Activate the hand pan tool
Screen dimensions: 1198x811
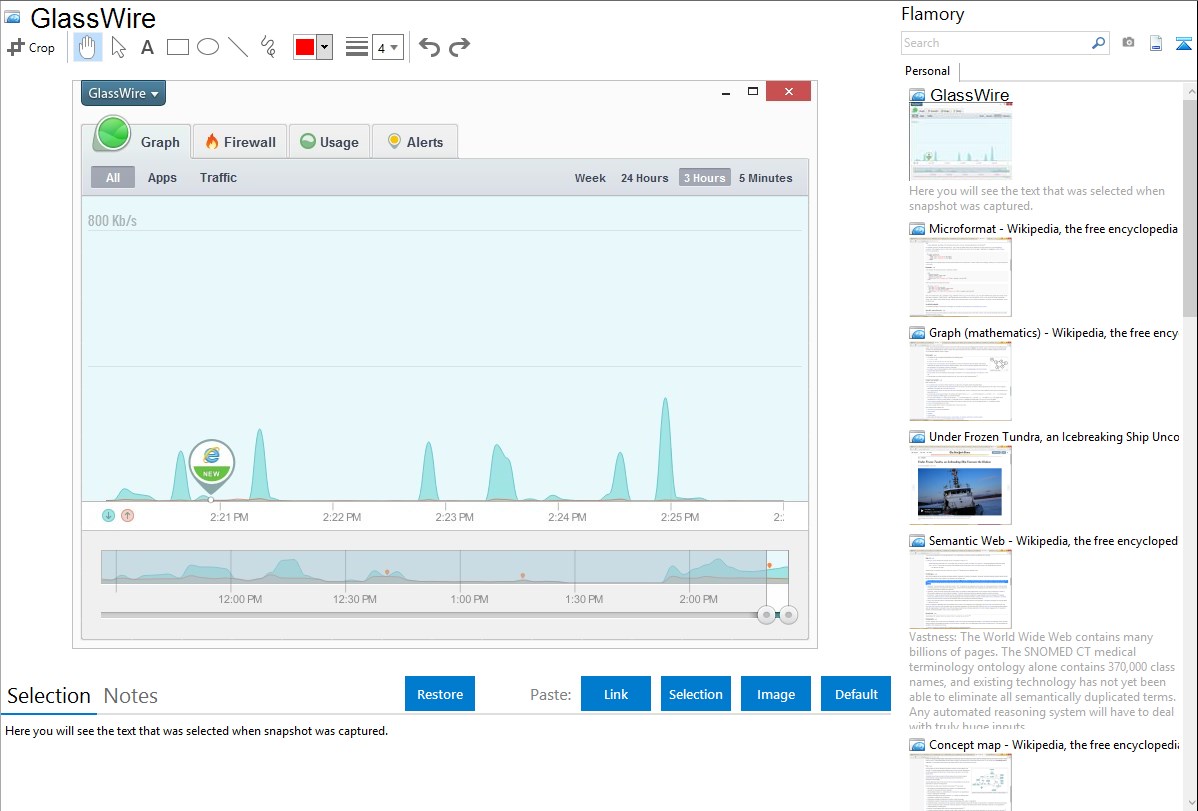click(x=87, y=47)
